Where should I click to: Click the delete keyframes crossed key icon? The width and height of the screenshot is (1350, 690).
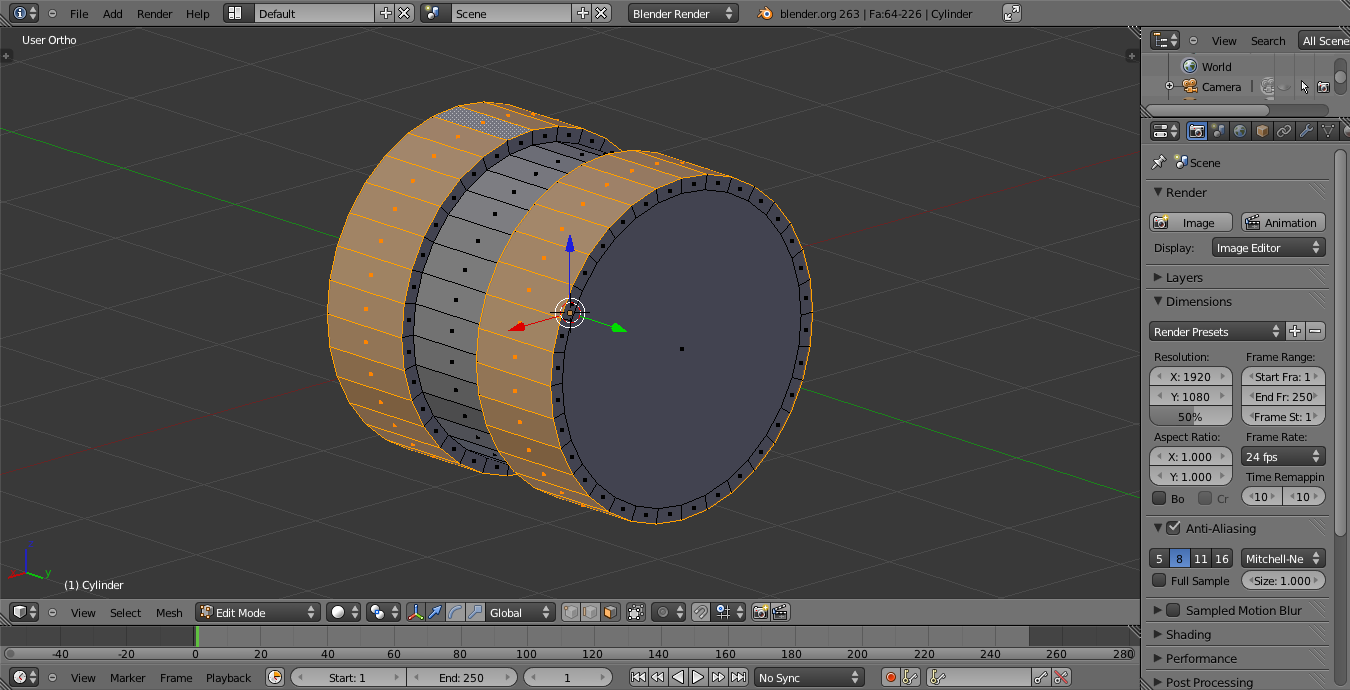pos(1061,677)
